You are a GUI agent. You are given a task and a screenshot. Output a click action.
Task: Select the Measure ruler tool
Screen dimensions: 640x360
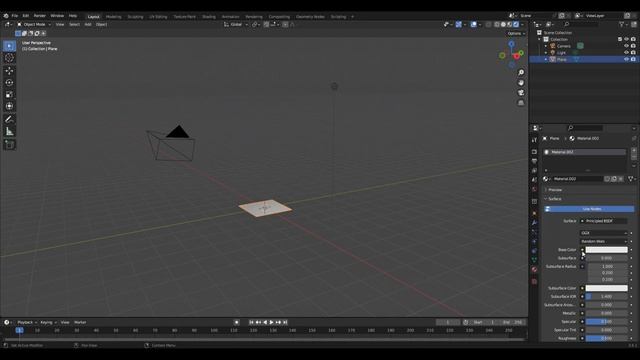(9, 131)
